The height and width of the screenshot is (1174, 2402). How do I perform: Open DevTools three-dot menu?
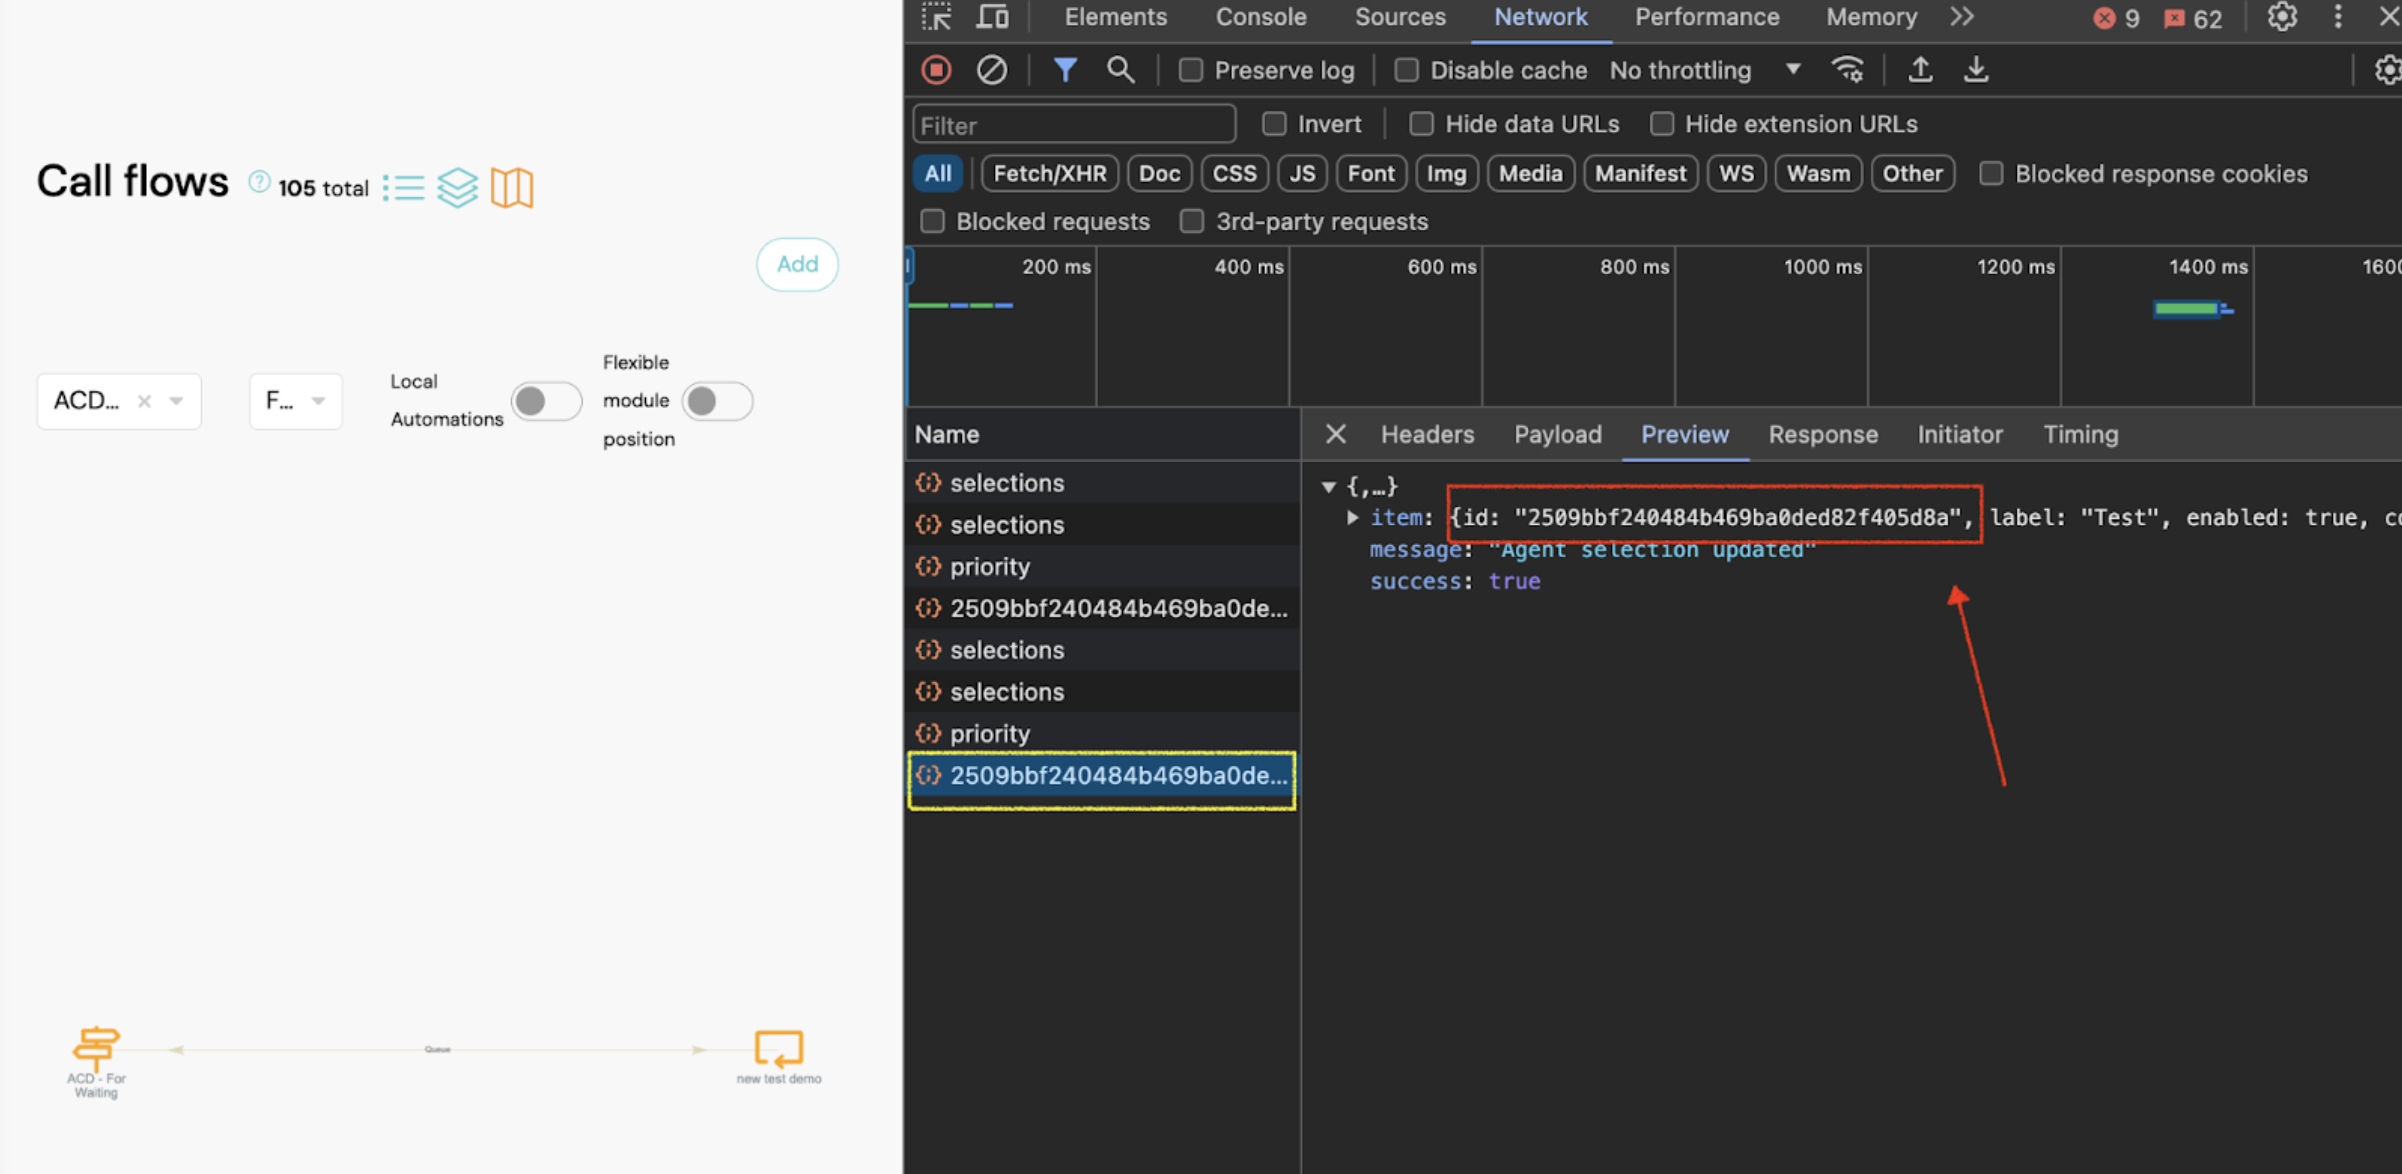click(2337, 17)
